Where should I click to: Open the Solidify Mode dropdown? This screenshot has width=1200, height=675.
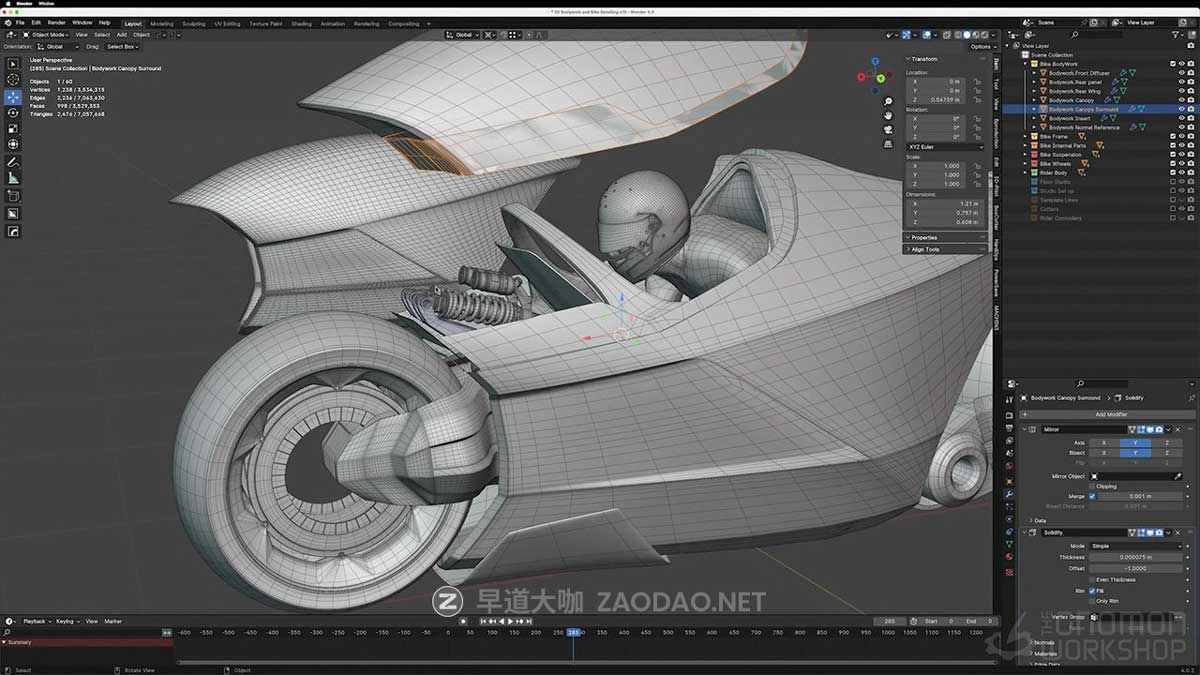point(1135,545)
